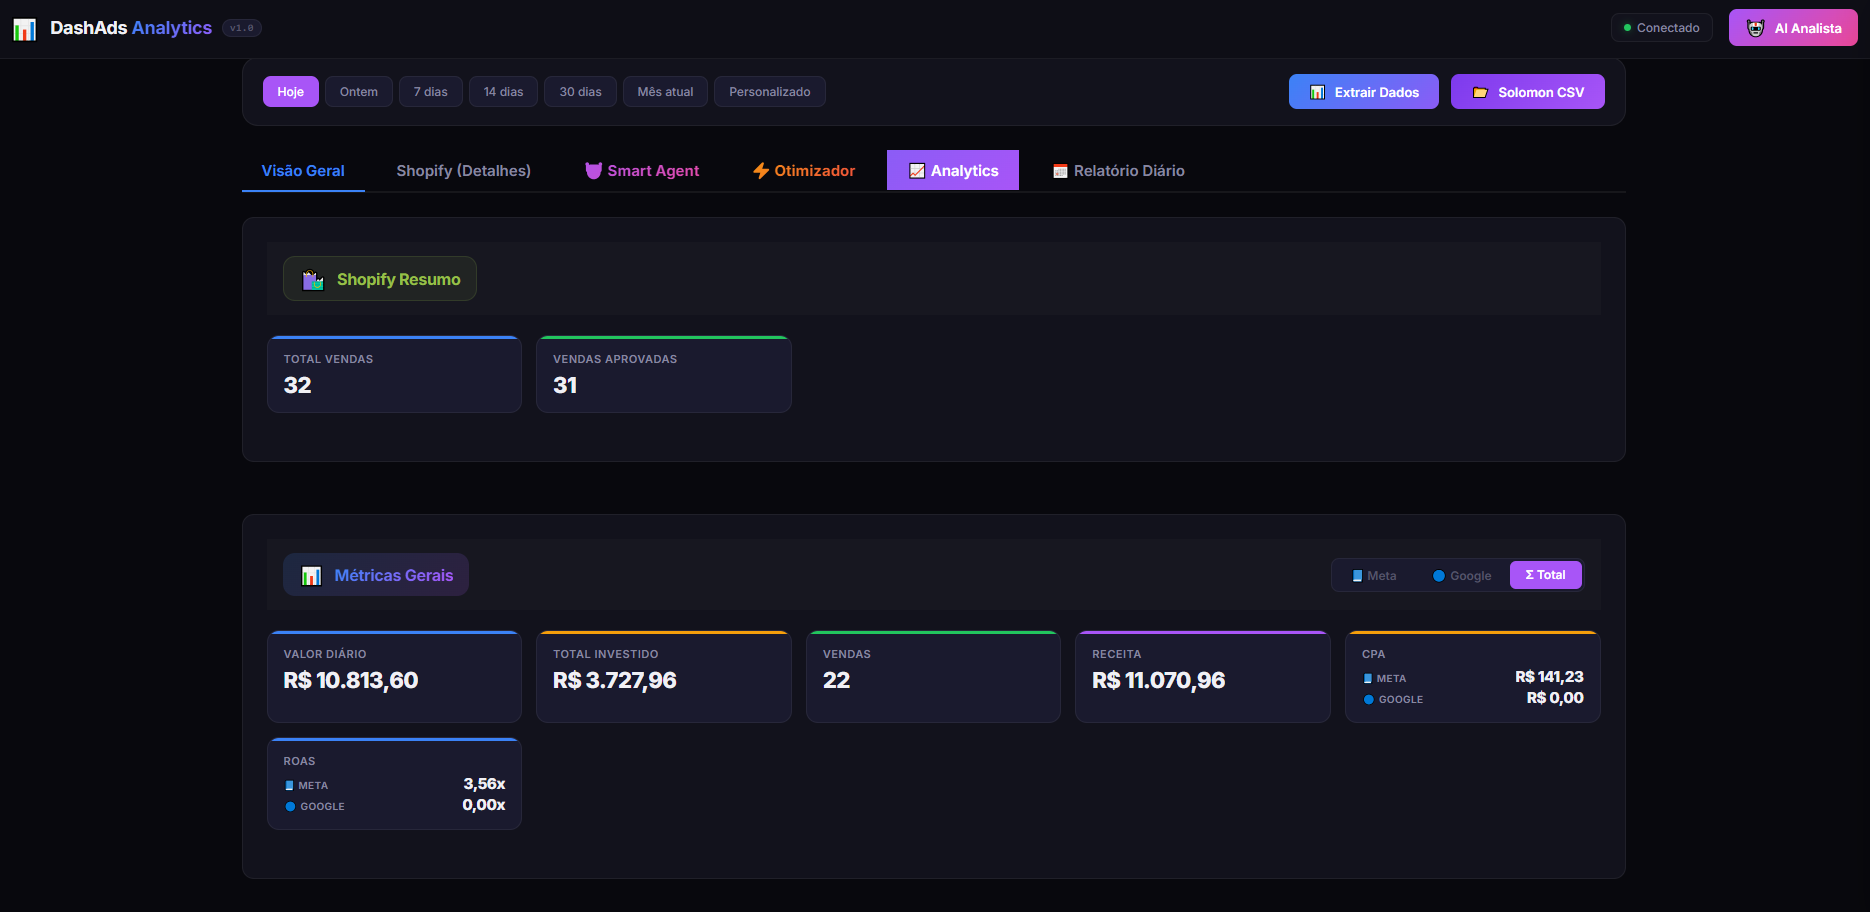Switch to the Analytics tab
Image resolution: width=1870 pixels, height=912 pixels.
(953, 170)
